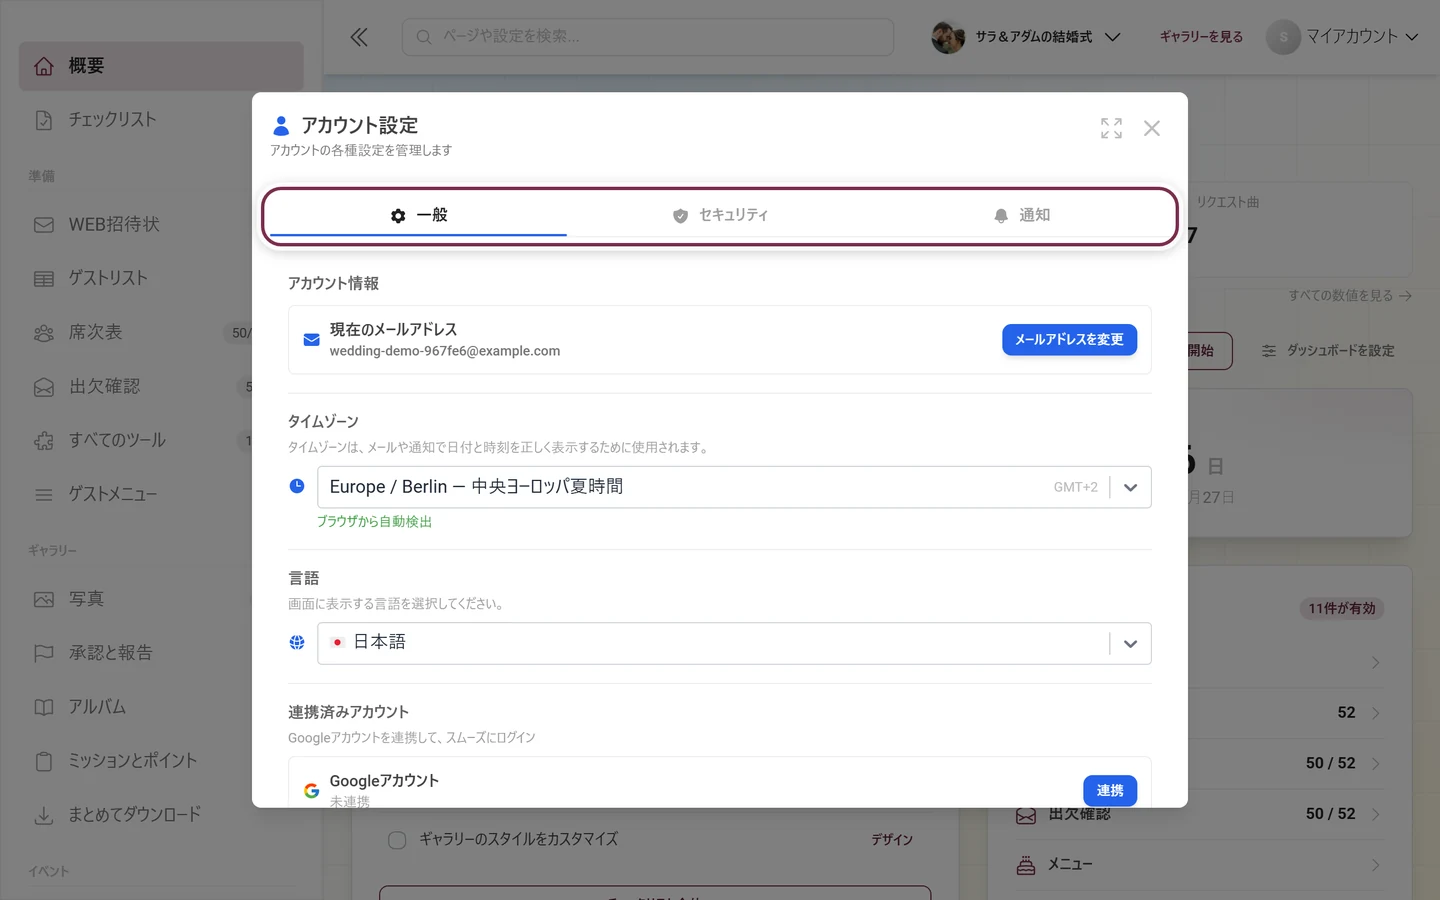Screen dimensions: 1440x900
Task: Click the Google 連携 button
Action: coord(1110,790)
